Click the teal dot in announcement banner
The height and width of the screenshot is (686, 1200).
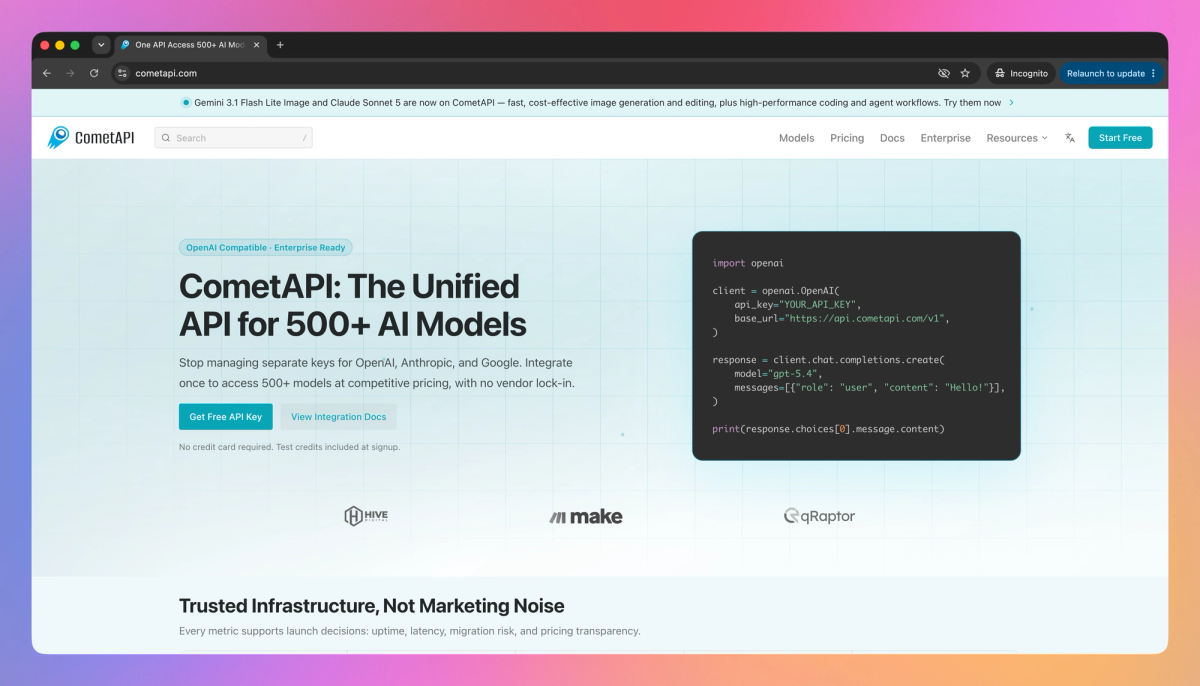tap(186, 102)
